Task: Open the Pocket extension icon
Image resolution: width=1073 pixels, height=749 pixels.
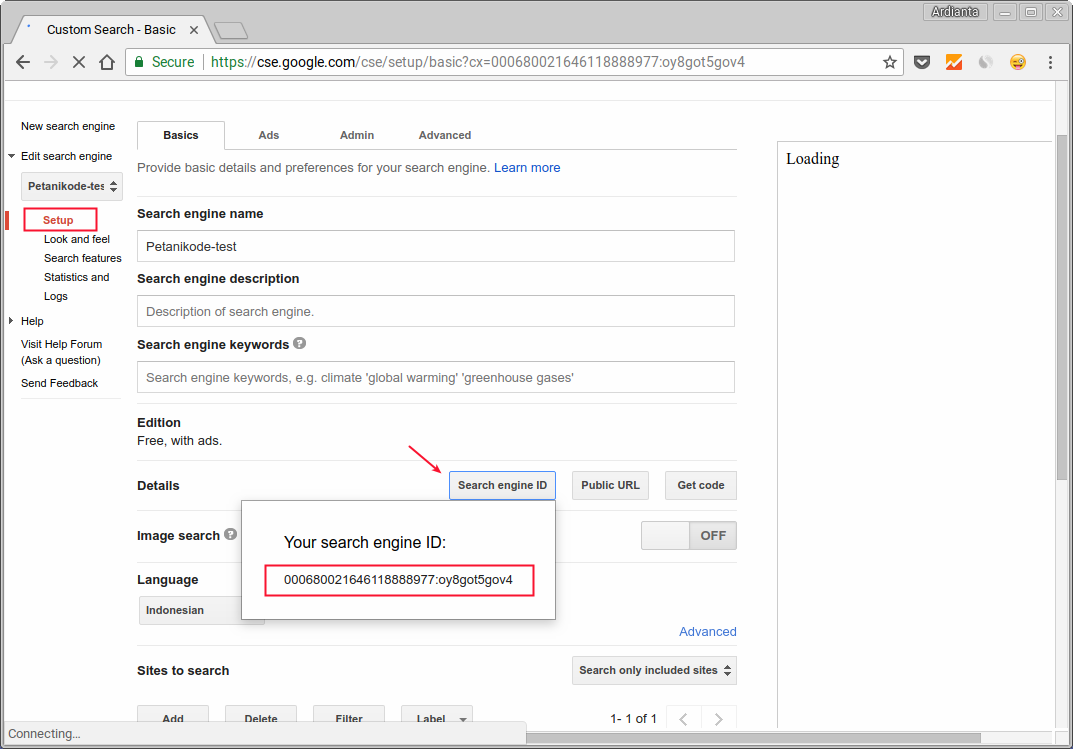Action: (922, 61)
